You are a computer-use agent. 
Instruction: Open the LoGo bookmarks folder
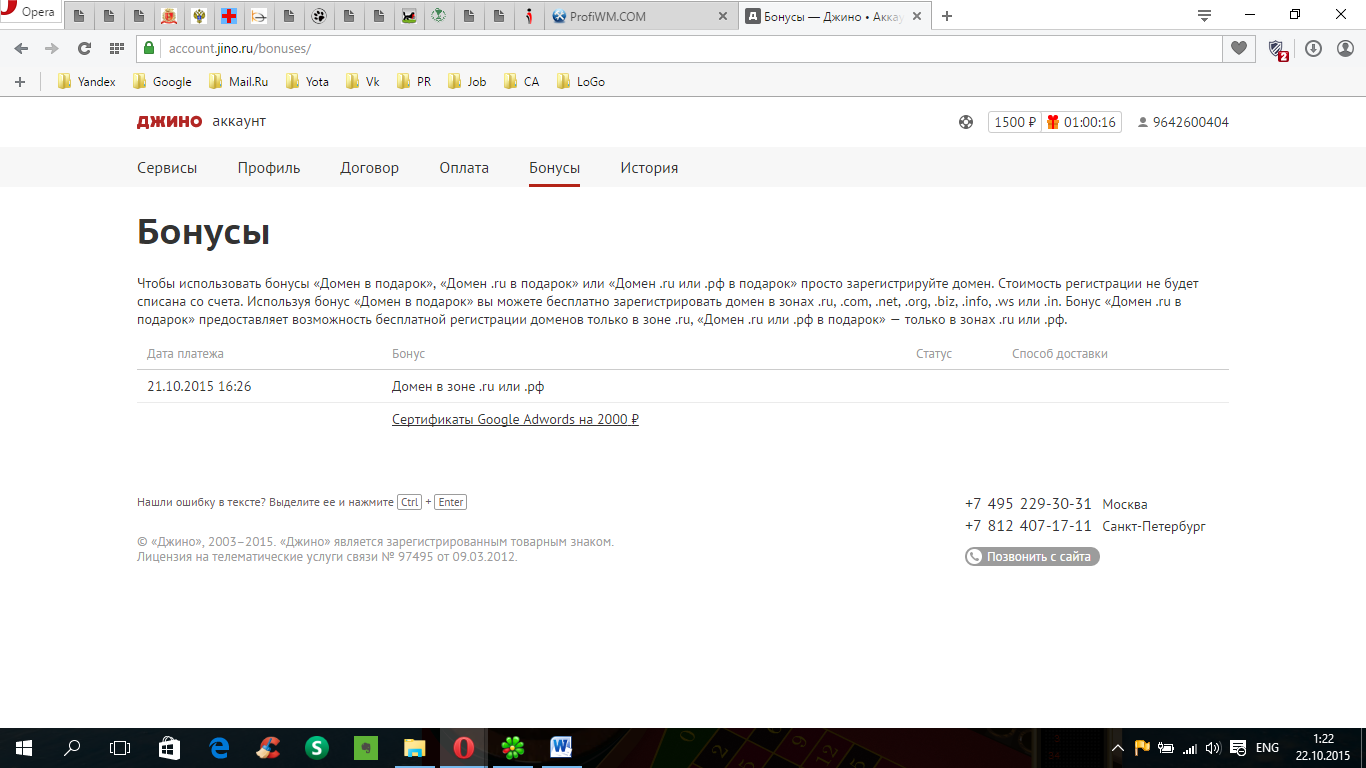(581, 82)
